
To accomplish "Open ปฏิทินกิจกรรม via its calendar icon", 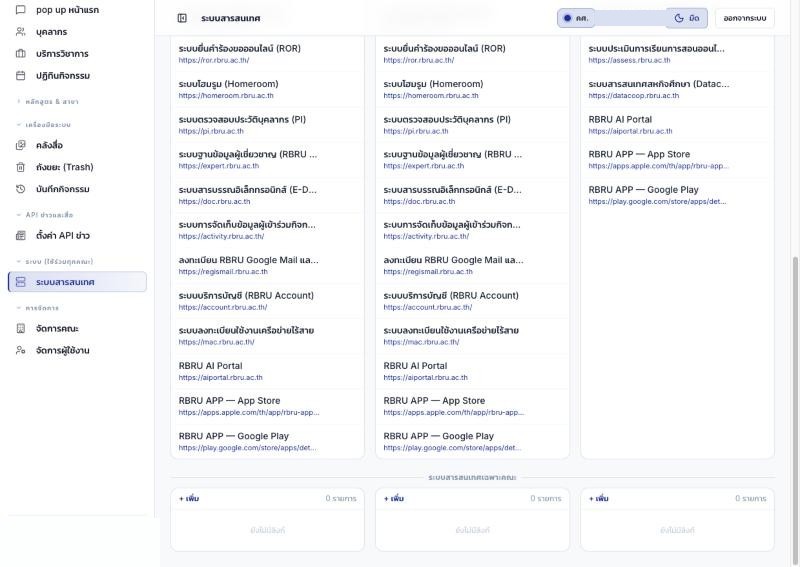I will [20, 76].
